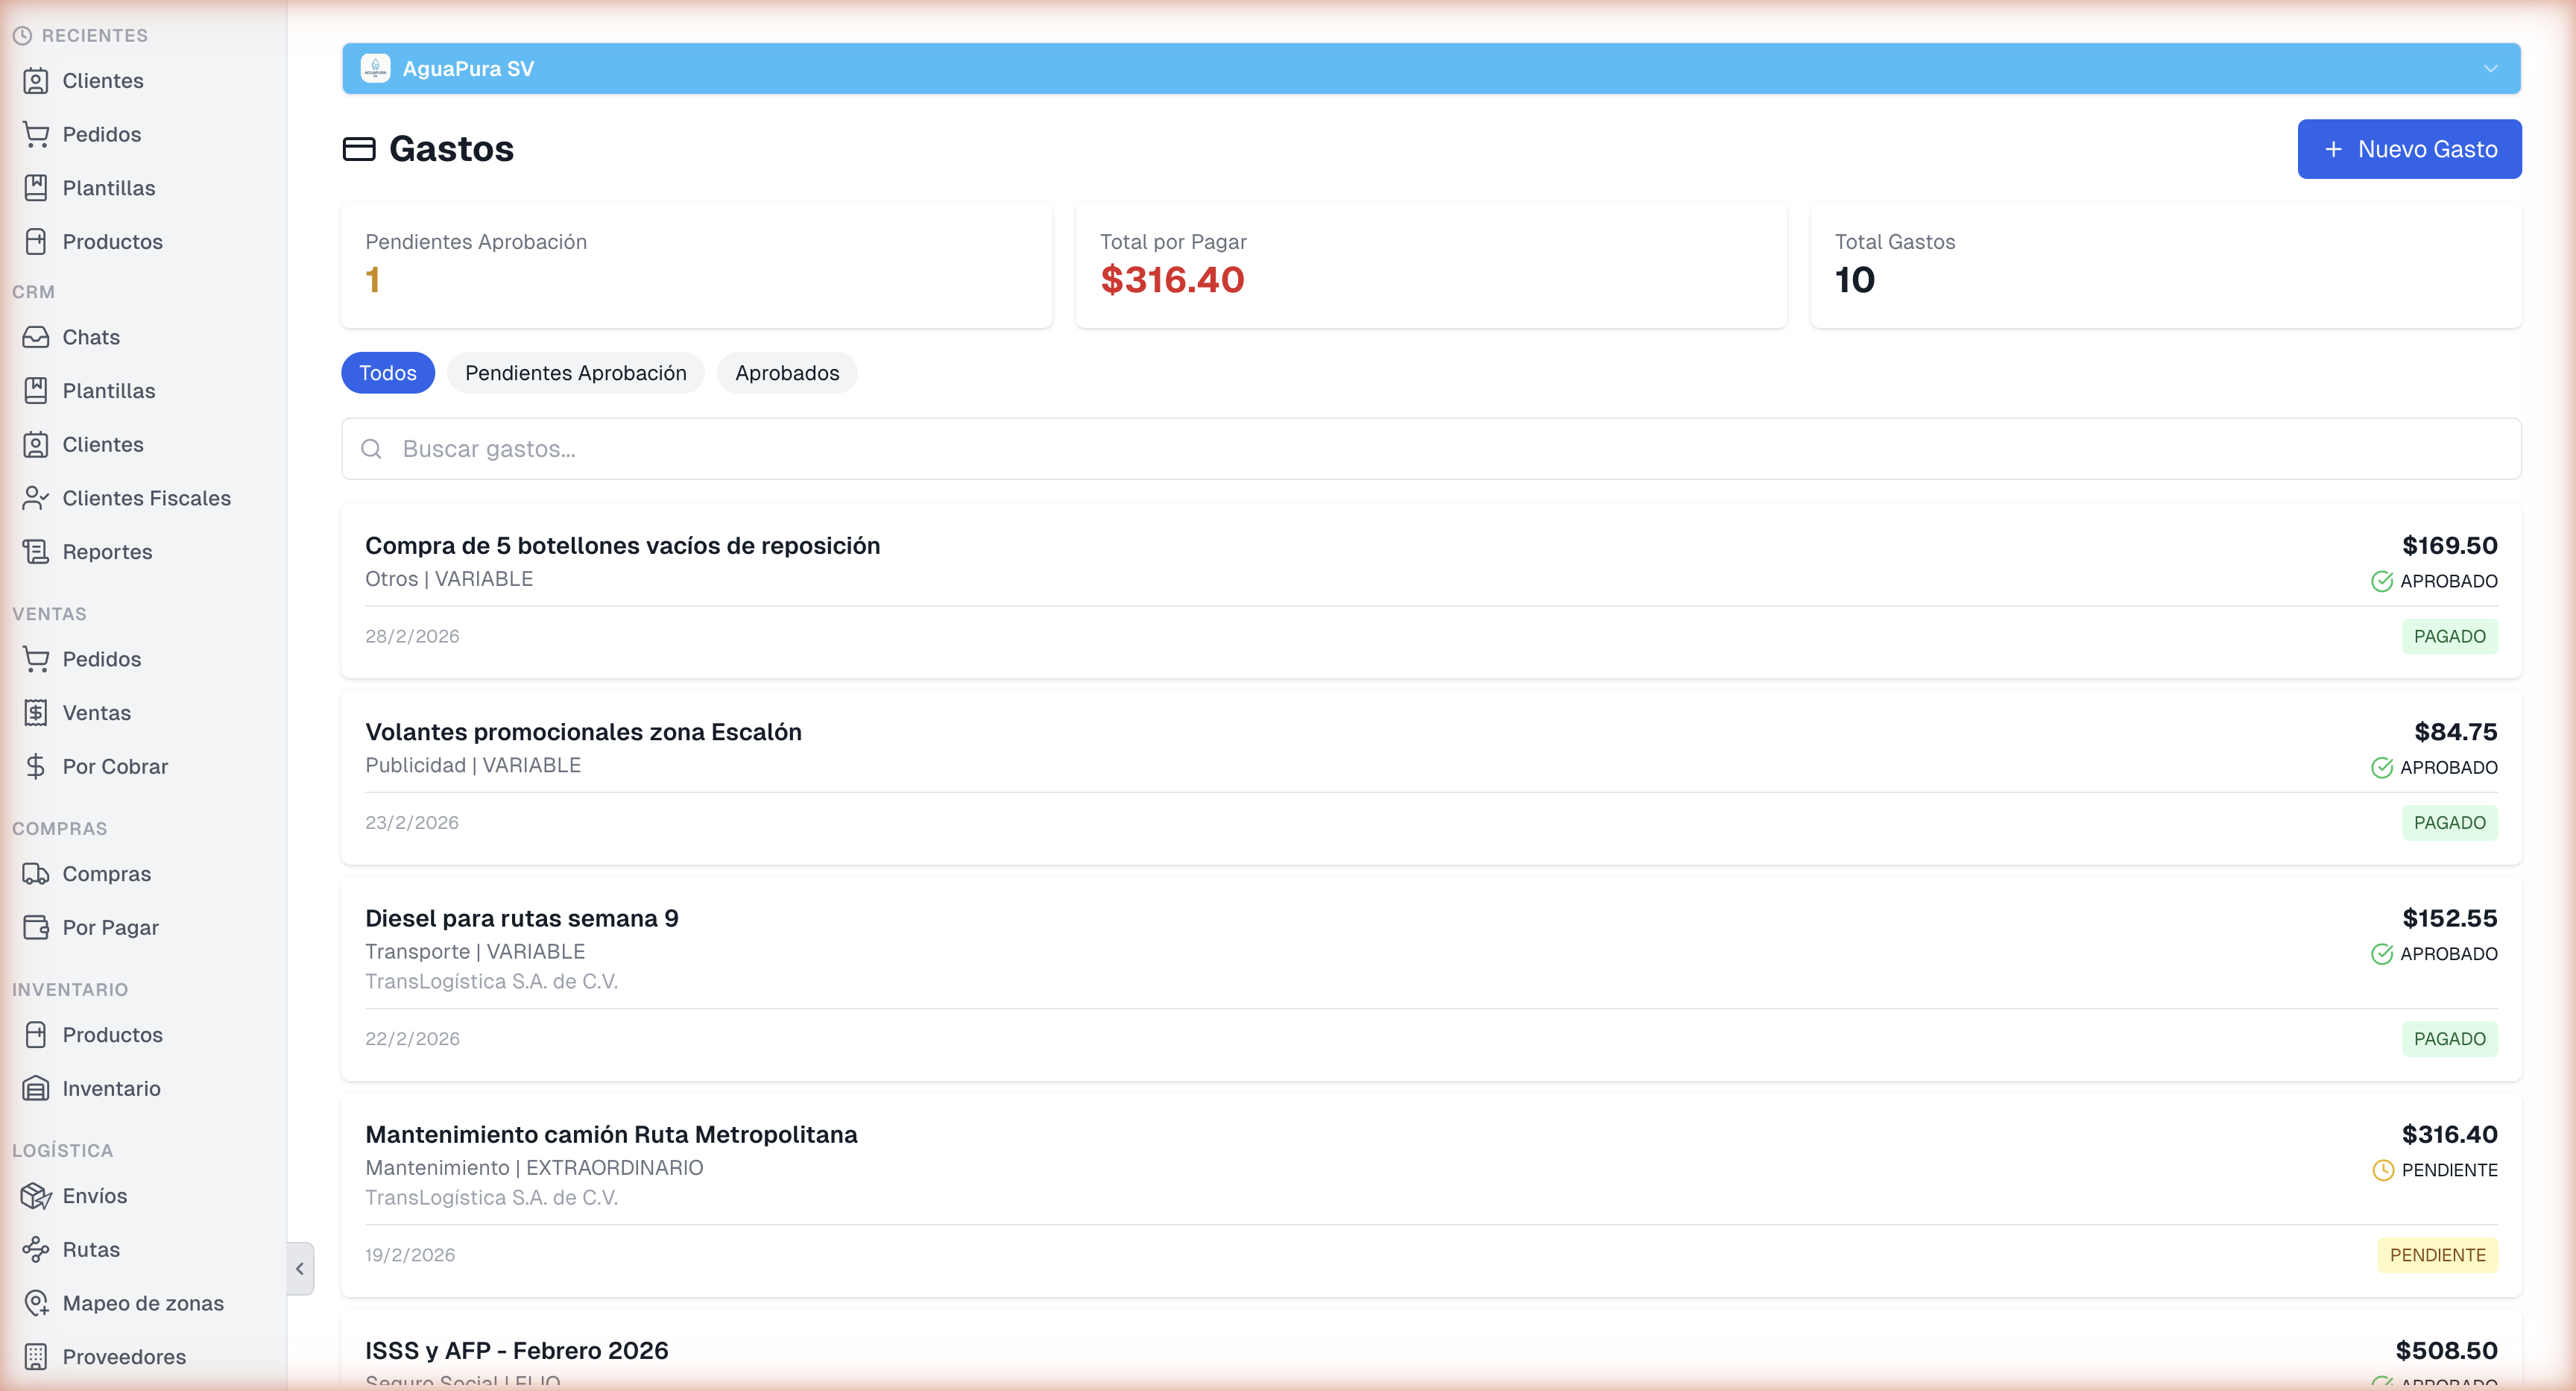Click the PENDIENTE status badge on Mantenimiento camión
This screenshot has height=1391, width=2576.
click(x=2437, y=1255)
